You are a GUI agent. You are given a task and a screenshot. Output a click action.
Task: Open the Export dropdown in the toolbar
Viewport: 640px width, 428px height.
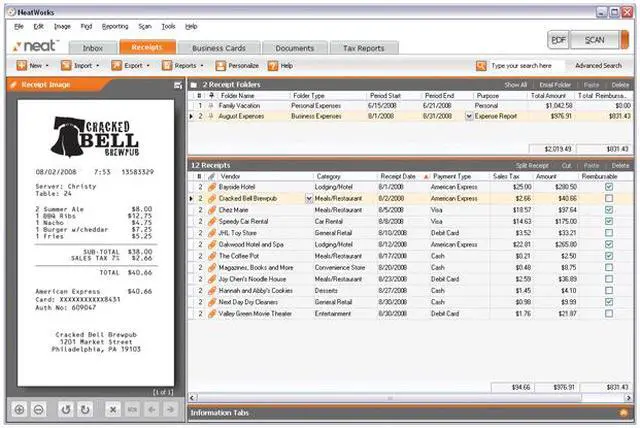(x=131, y=66)
